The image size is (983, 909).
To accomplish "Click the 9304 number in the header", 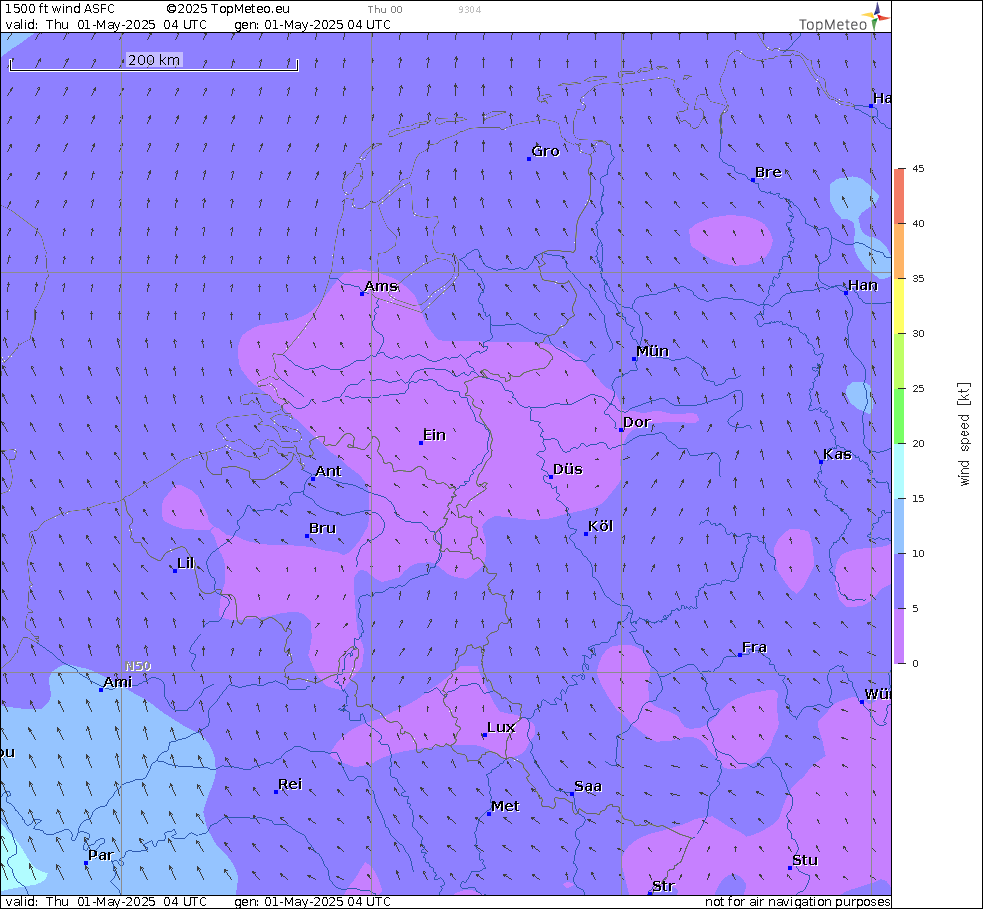I will [x=470, y=9].
